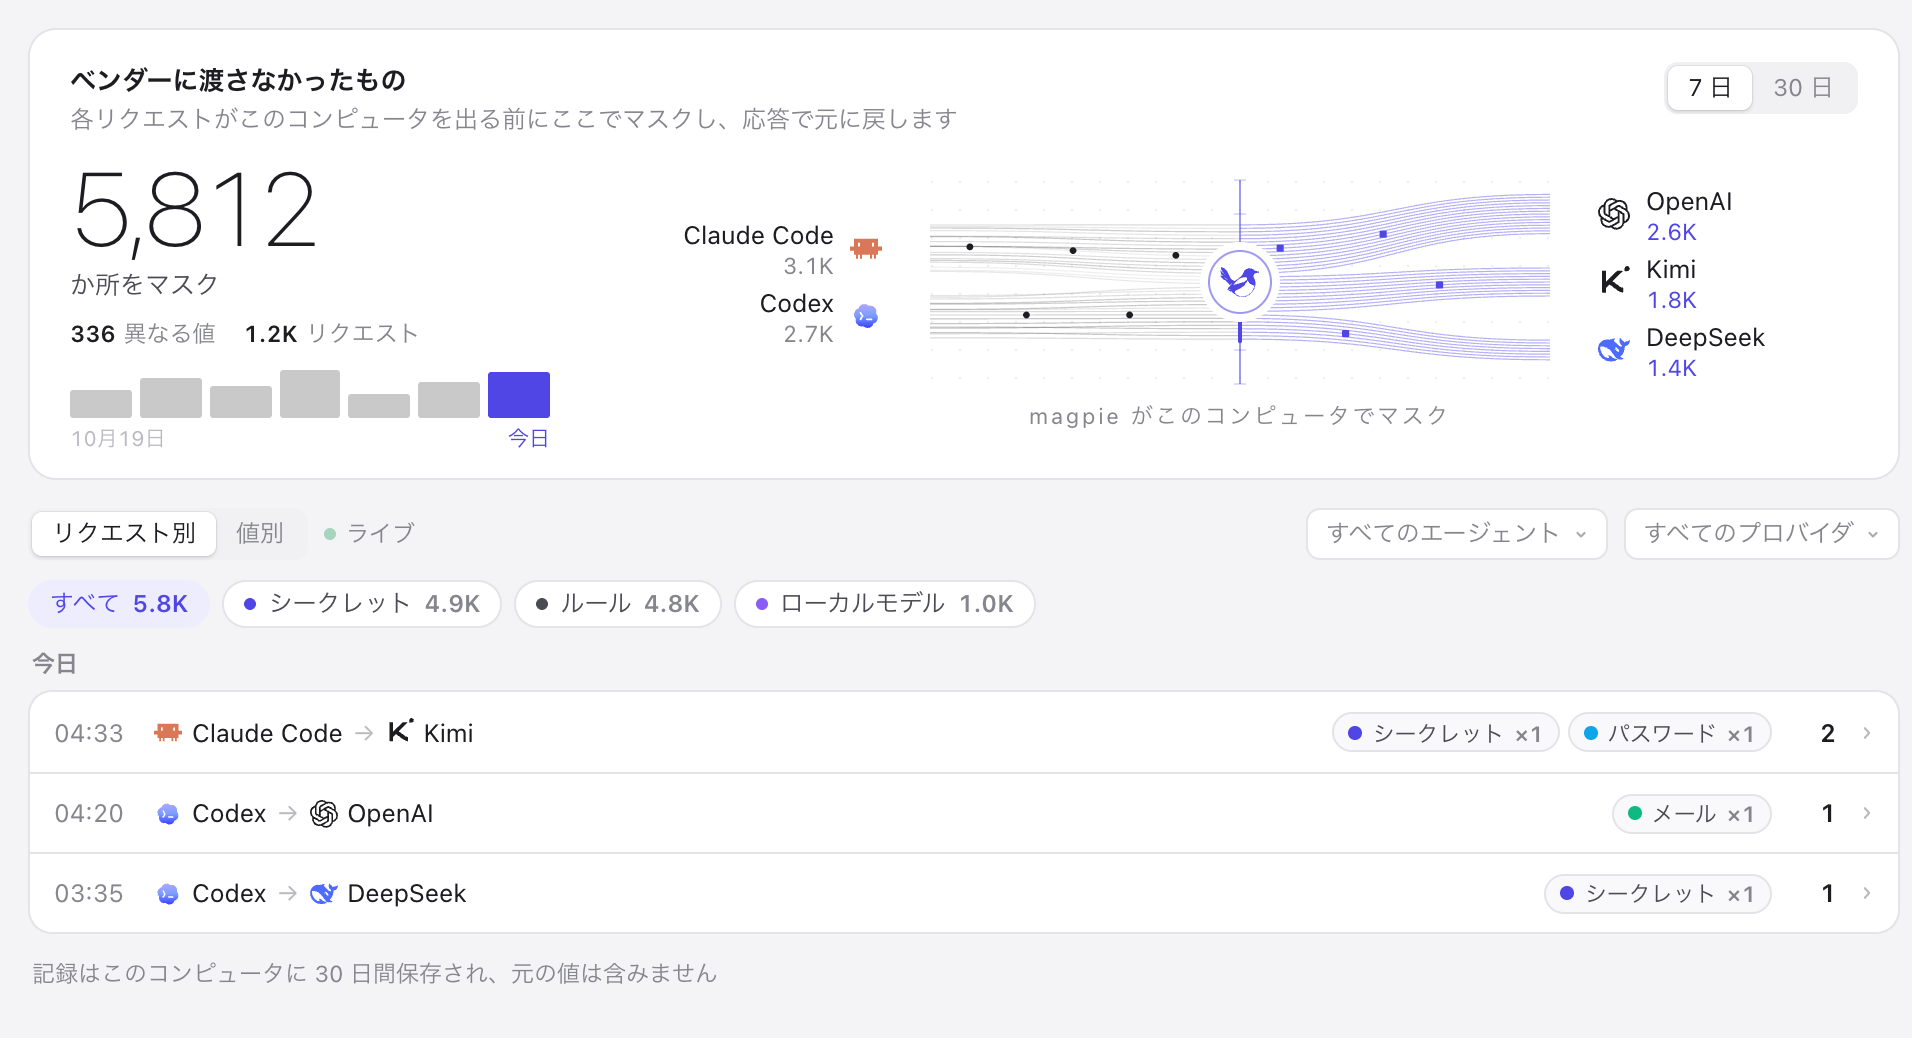Click the DeepSeek whale logo in the provider legend

(1614, 349)
